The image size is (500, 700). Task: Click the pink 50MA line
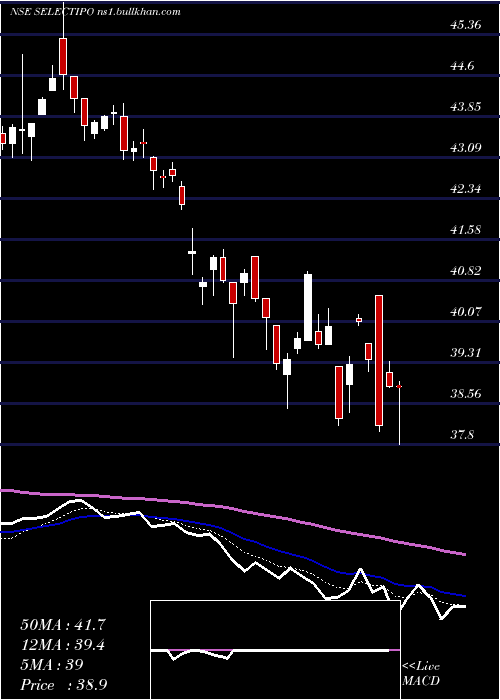click(x=232, y=508)
